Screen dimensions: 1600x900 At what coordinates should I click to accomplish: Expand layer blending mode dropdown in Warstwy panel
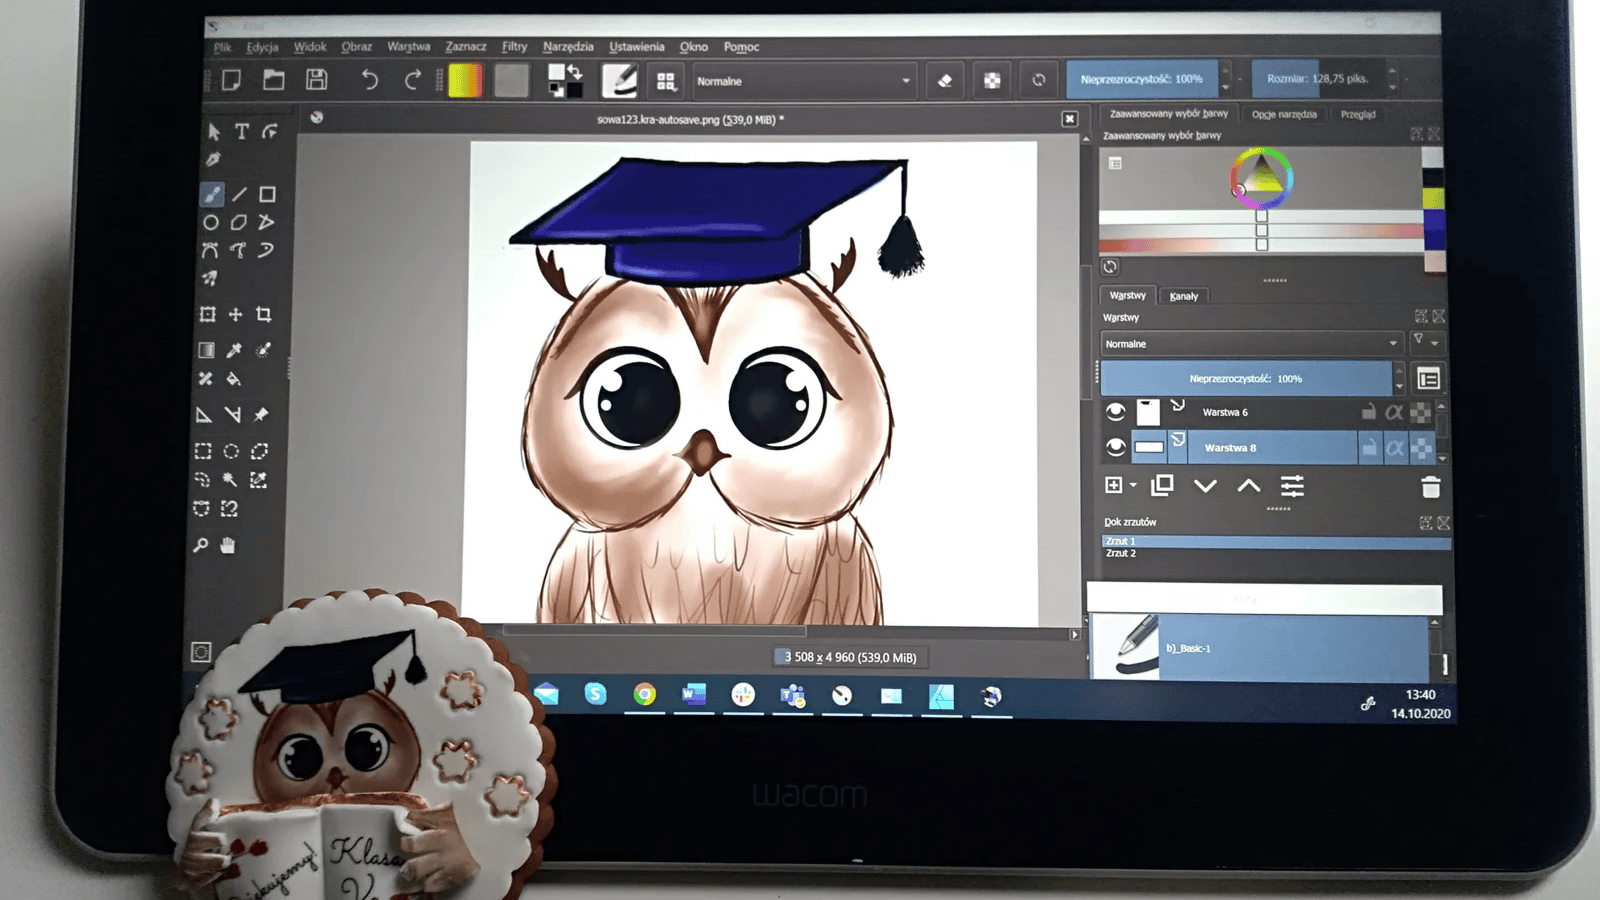coord(1250,344)
